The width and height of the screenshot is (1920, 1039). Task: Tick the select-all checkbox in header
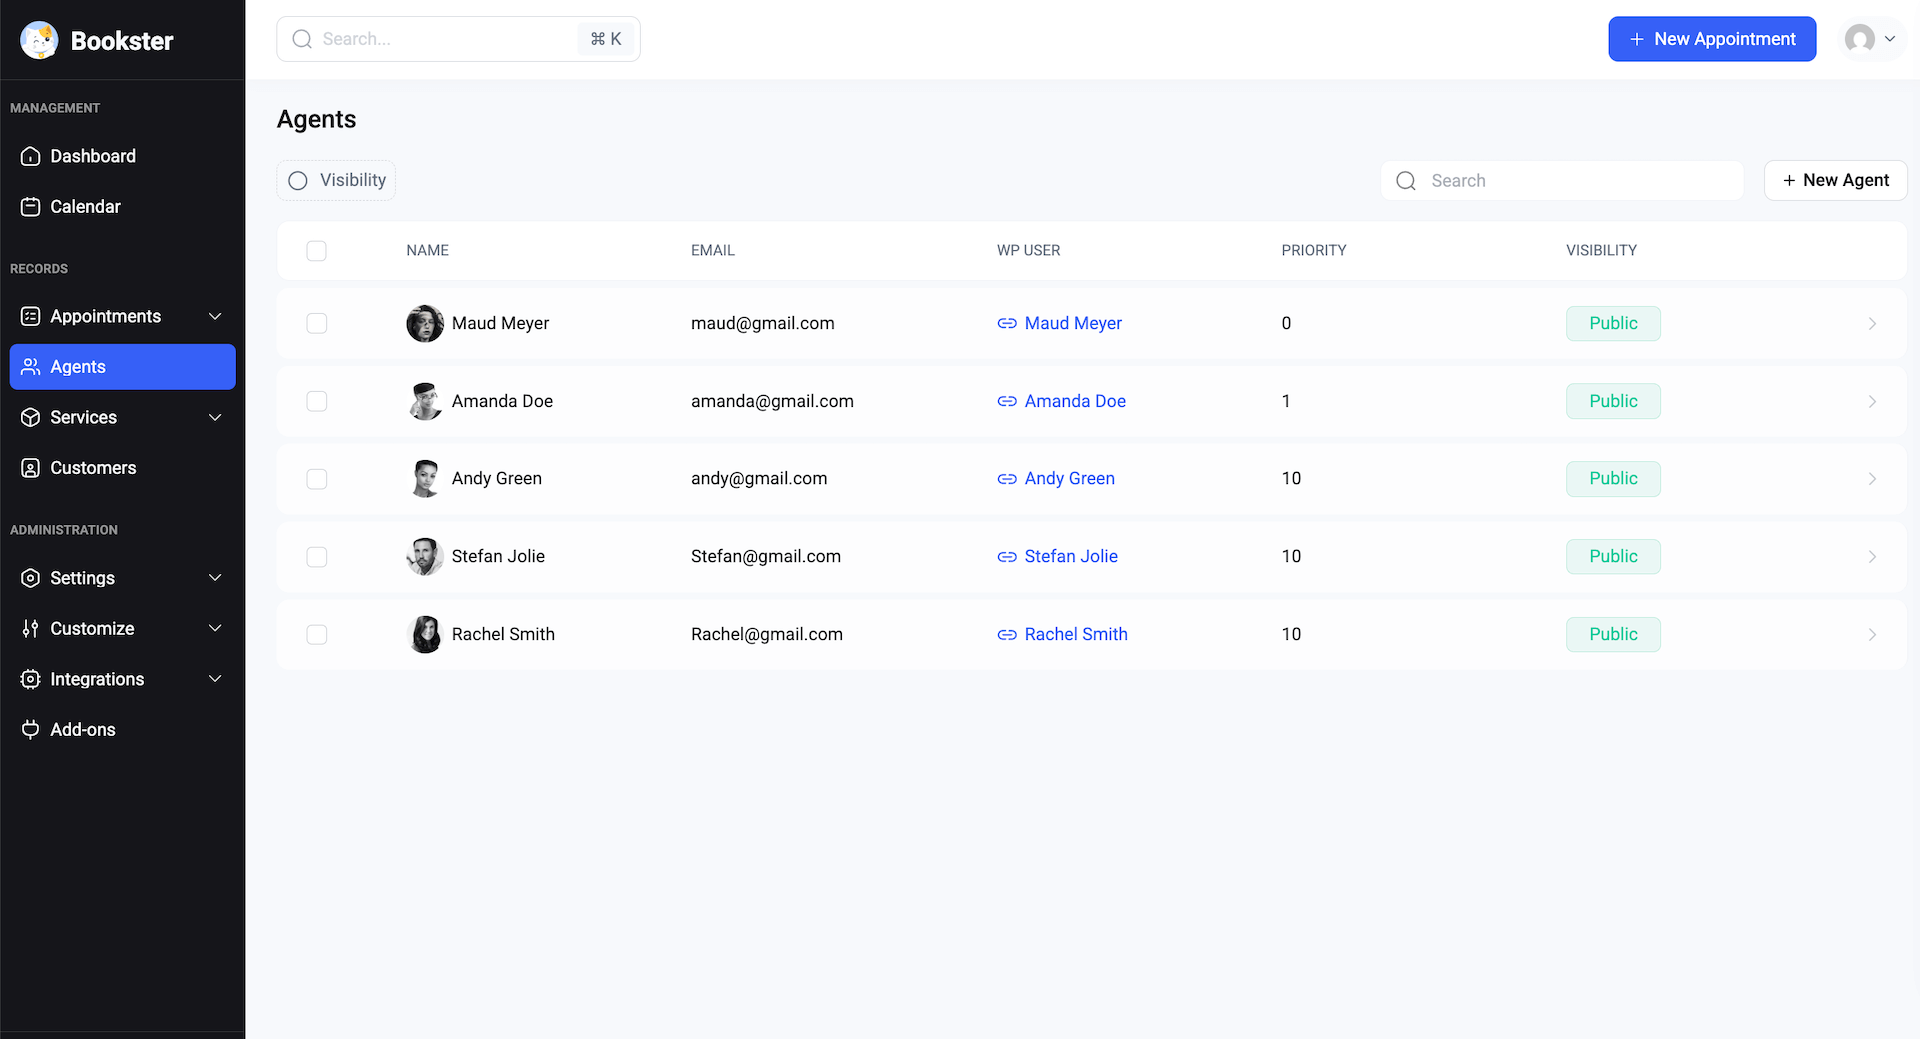[x=317, y=251]
